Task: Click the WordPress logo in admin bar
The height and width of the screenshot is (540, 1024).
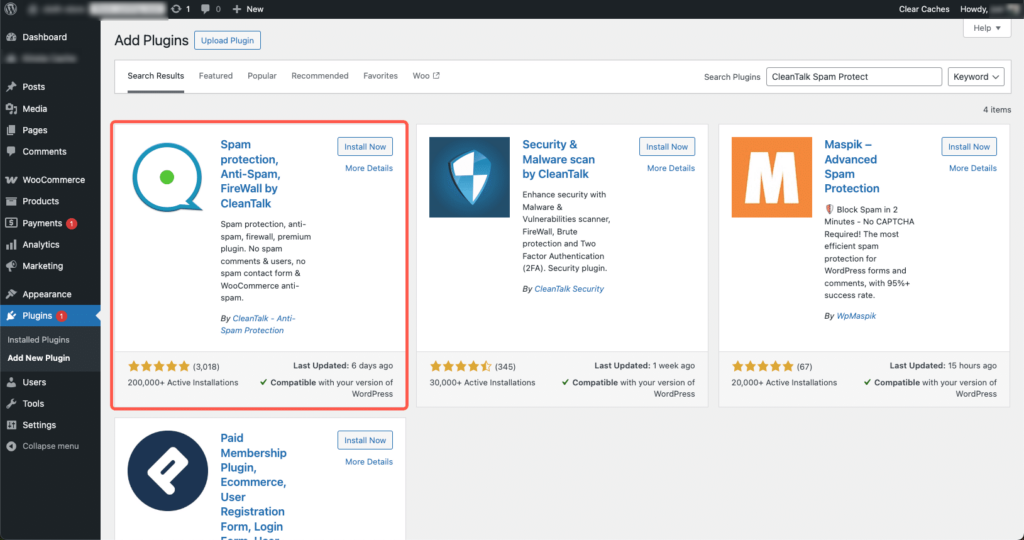Action: pyautogui.click(x=11, y=9)
